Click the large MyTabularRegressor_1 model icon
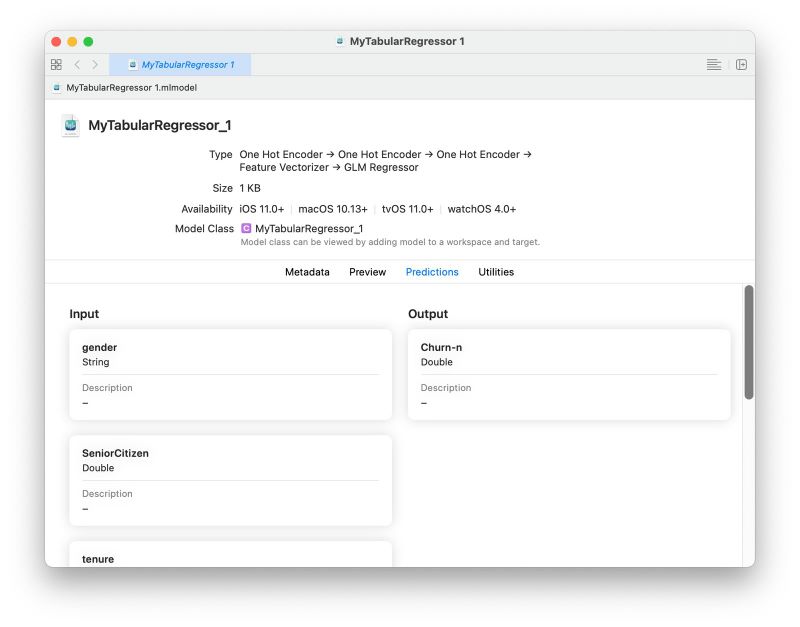 (x=70, y=126)
